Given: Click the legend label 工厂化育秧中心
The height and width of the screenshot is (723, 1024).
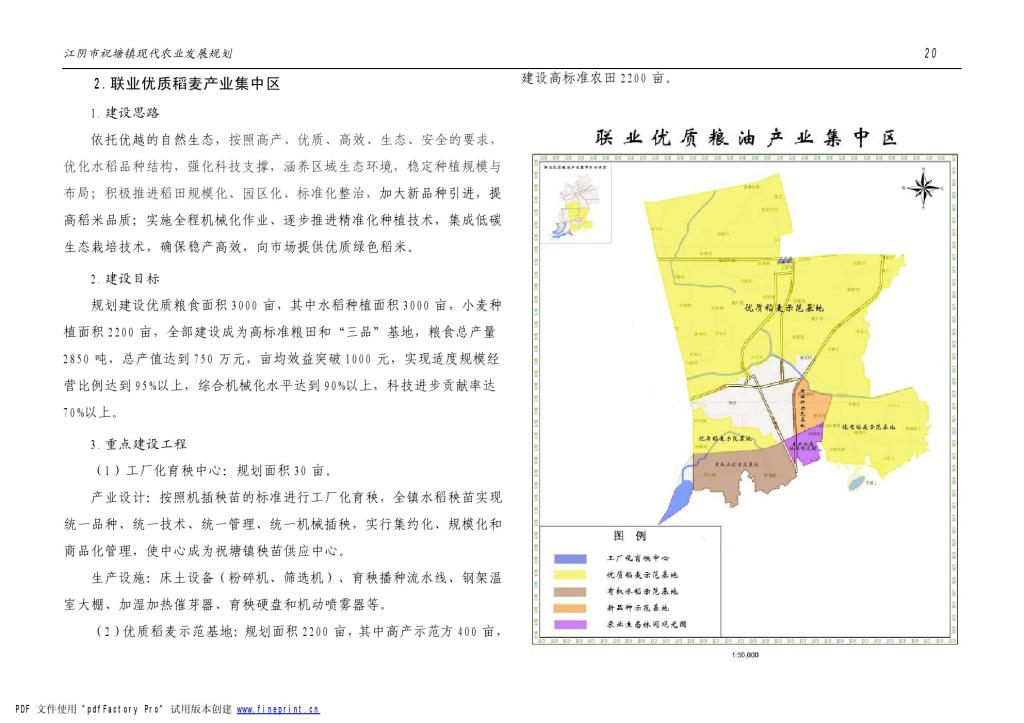Looking at the screenshot, I should [638, 558].
